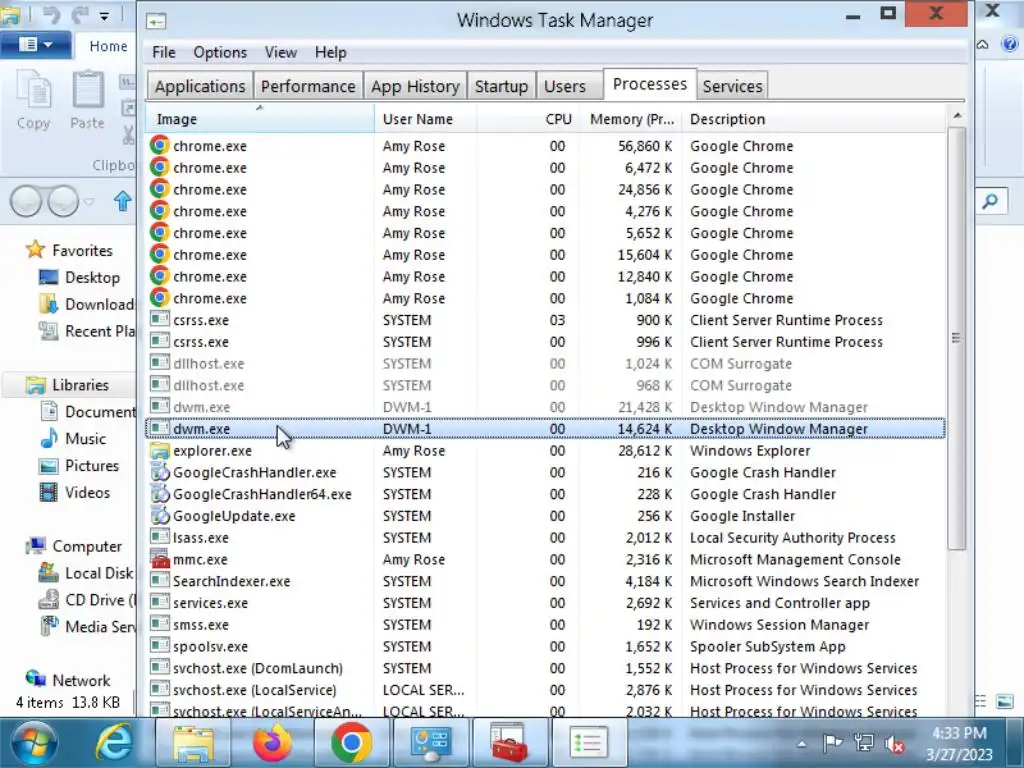
Task: Switch to the Performance tab
Action: coord(308,86)
